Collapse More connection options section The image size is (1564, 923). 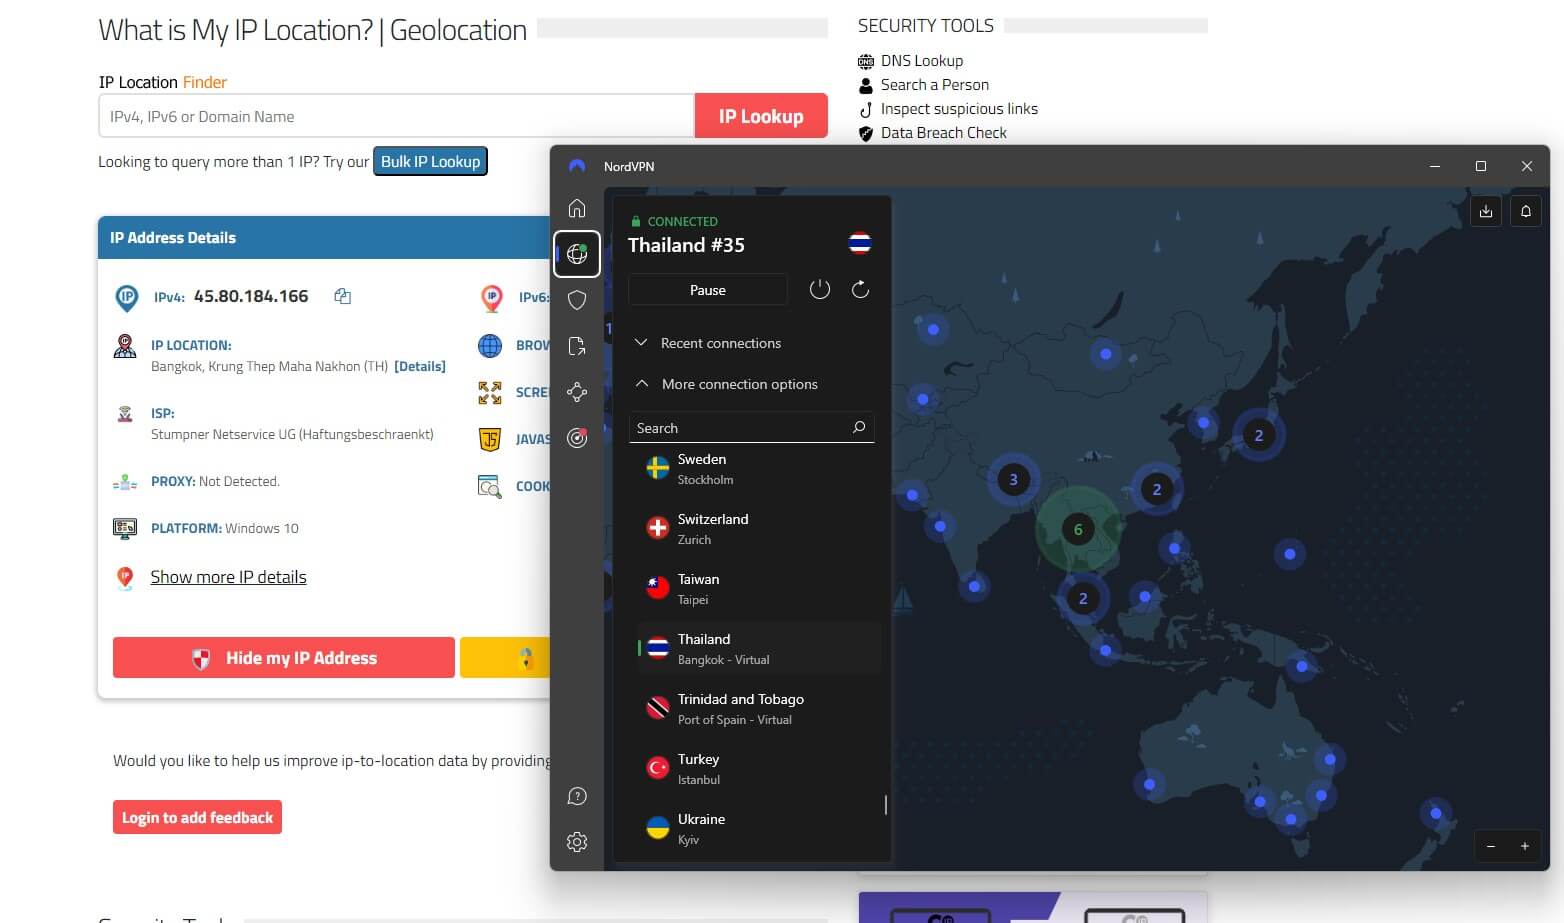pyautogui.click(x=726, y=384)
